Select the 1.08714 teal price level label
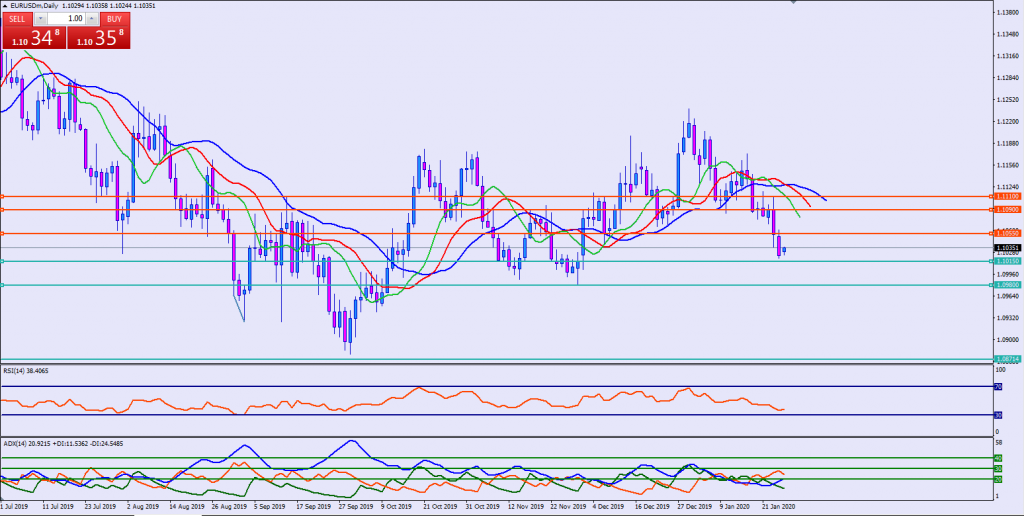1024x516 pixels. pos(1007,358)
